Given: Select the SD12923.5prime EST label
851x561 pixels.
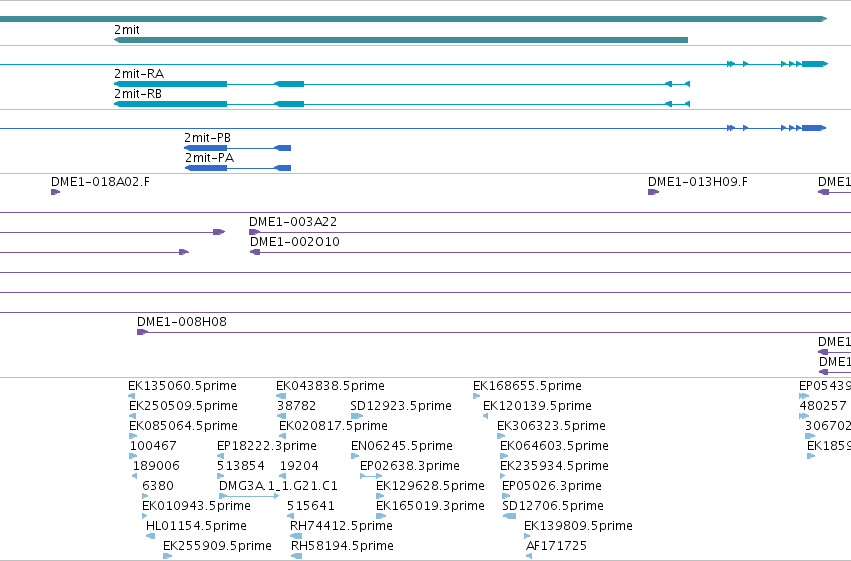Looking at the screenshot, I should point(401,406).
